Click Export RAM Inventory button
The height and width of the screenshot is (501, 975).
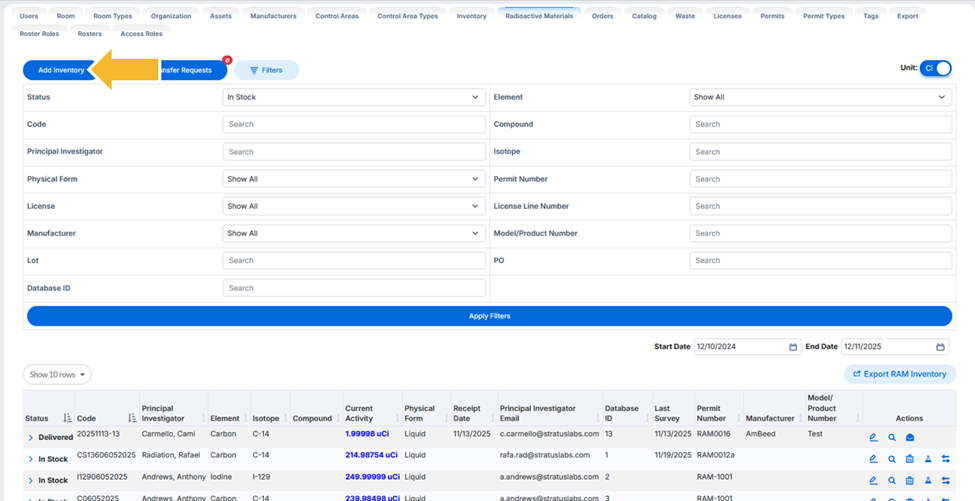pyautogui.click(x=900, y=374)
